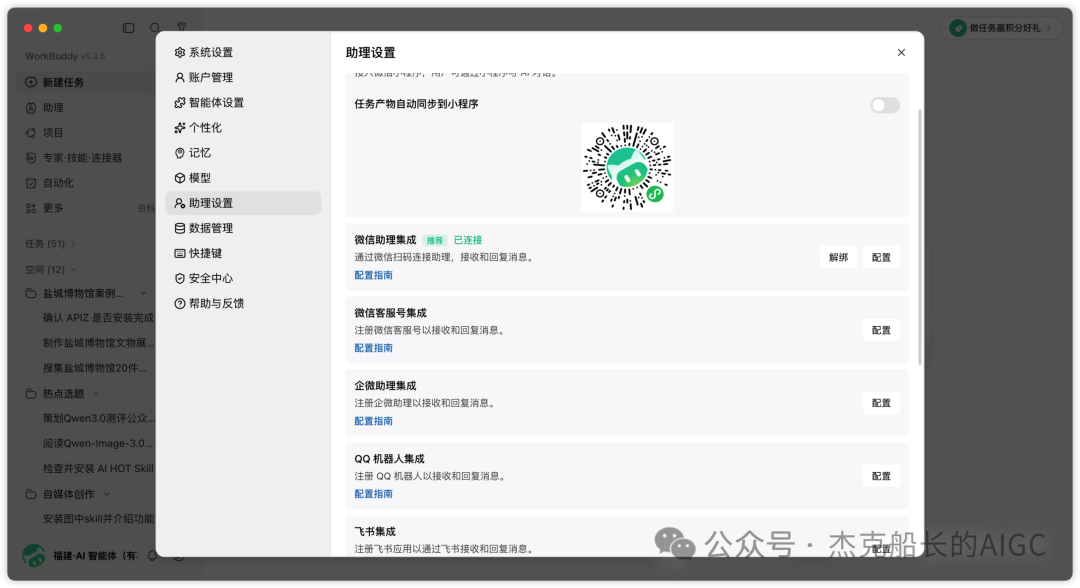Click the search icon in main window title bar
The image size is (1080, 588).
(x=155, y=28)
